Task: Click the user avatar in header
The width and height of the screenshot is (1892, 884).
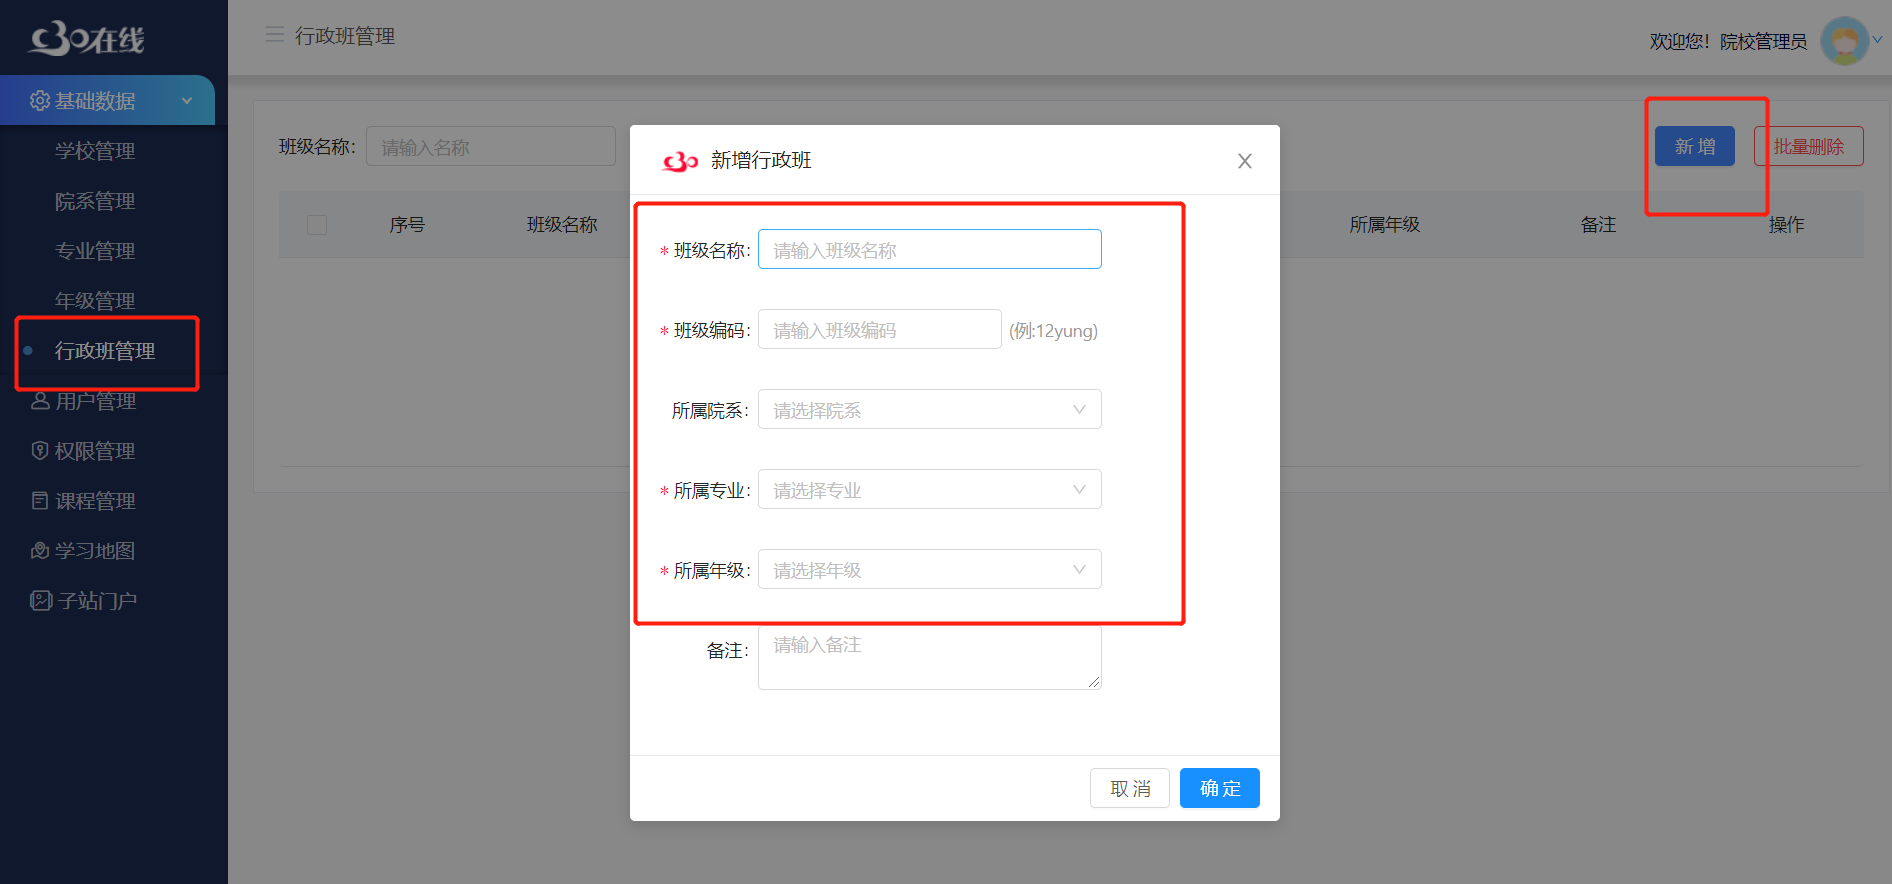Action: coord(1844,41)
